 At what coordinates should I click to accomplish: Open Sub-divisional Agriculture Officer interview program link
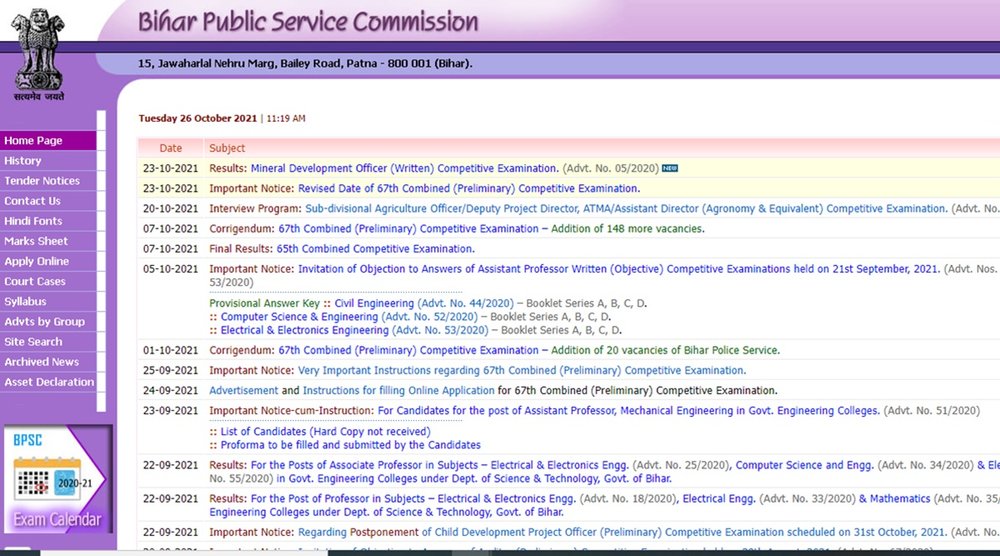626,208
